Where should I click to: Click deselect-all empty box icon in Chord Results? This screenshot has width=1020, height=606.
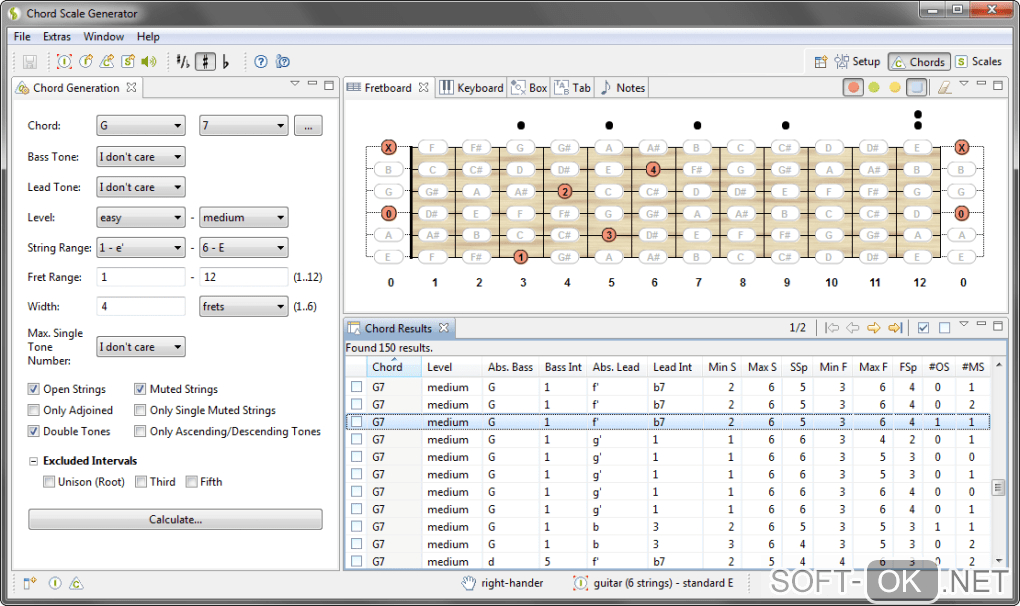pos(945,328)
